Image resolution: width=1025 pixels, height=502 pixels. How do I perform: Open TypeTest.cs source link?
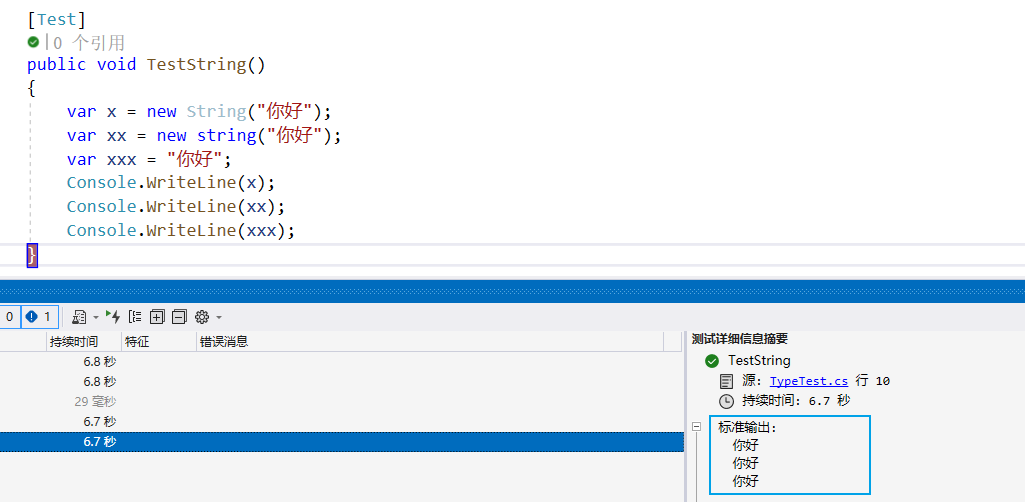[809, 381]
